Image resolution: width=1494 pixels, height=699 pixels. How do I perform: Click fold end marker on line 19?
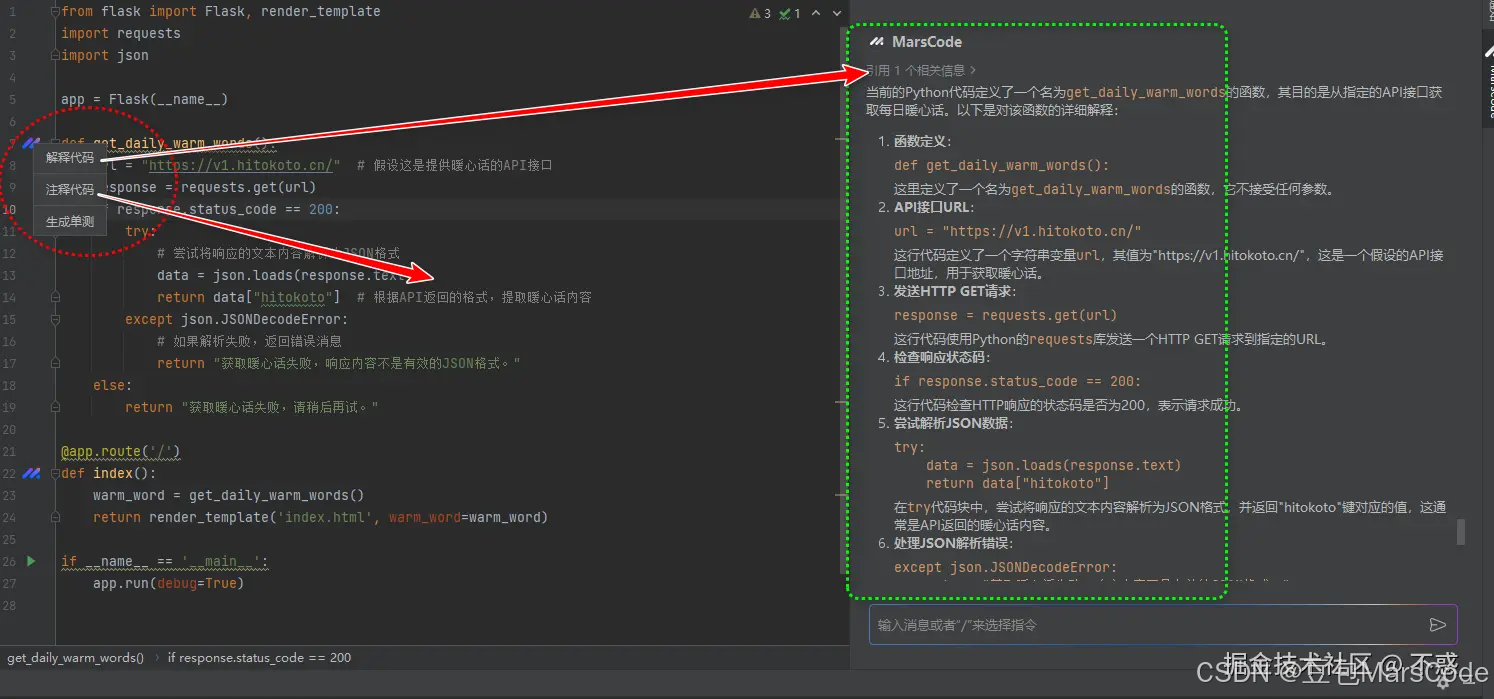click(x=53, y=407)
